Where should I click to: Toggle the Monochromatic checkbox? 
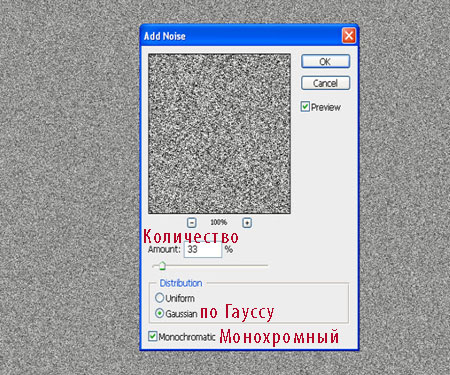(152, 336)
